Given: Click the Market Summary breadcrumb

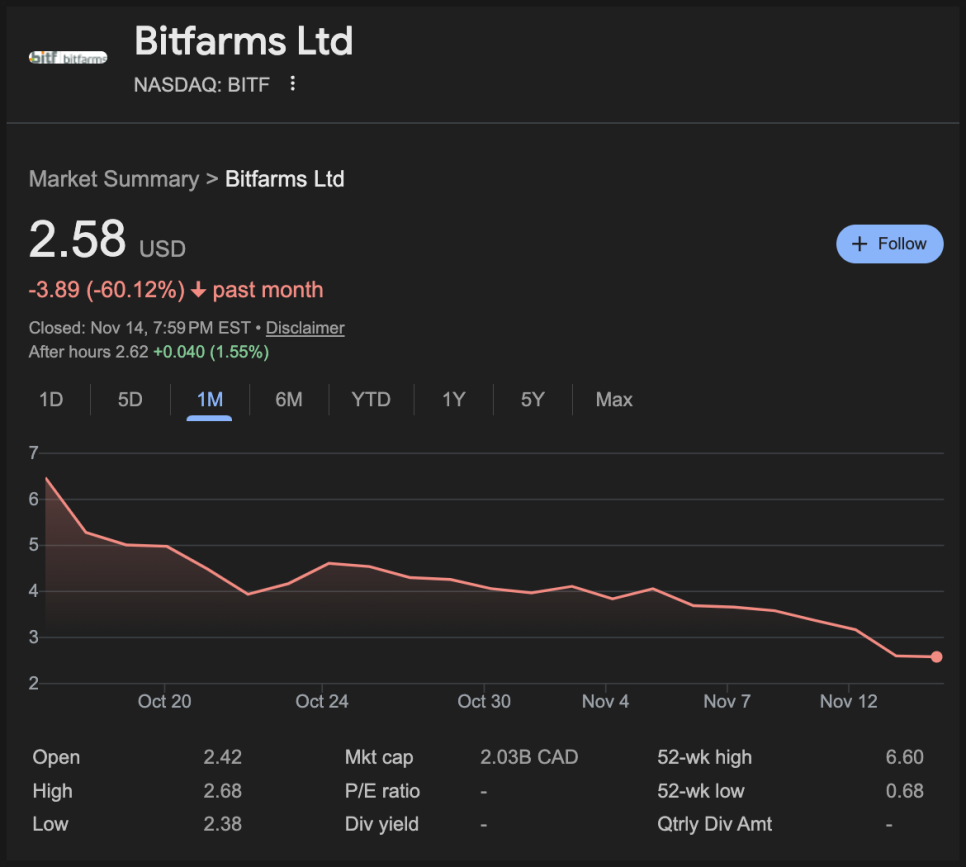Looking at the screenshot, I should point(114,180).
